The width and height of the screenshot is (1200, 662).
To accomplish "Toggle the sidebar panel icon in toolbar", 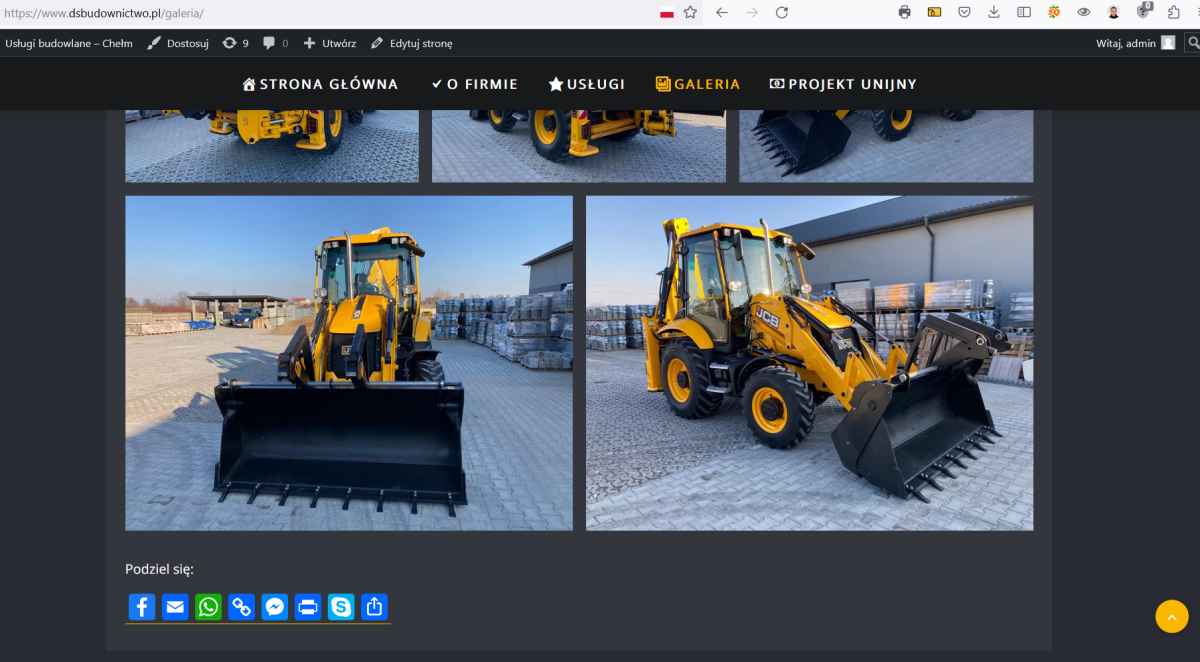I will (1024, 13).
